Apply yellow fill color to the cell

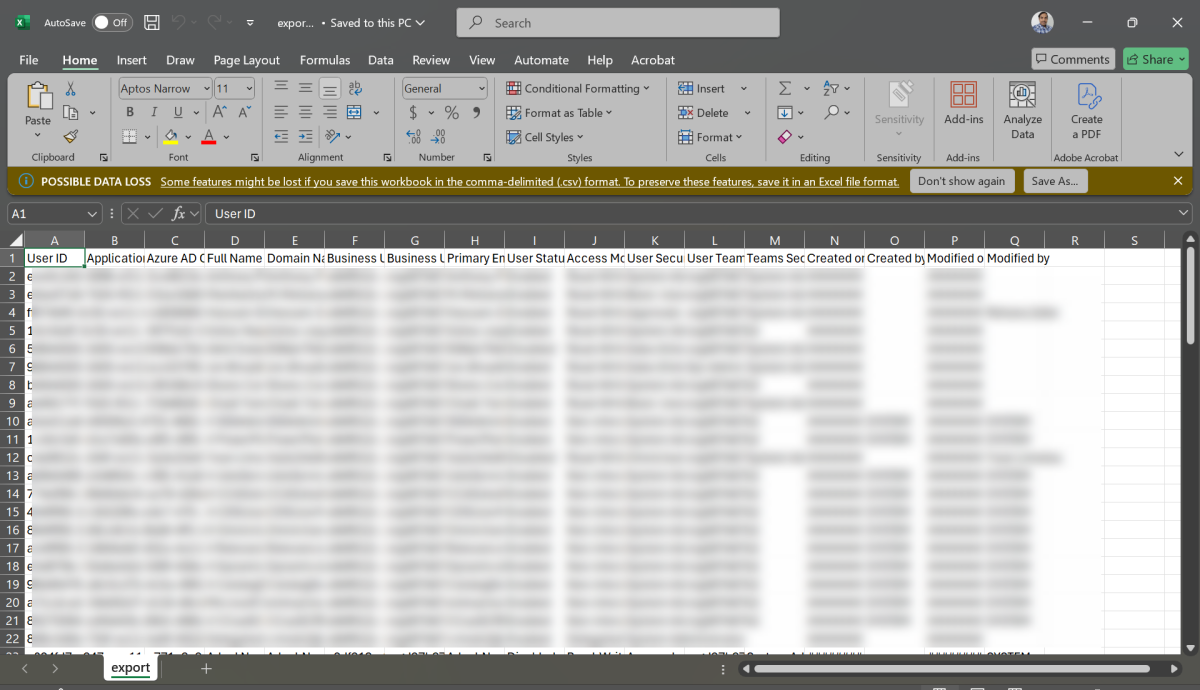click(x=171, y=137)
